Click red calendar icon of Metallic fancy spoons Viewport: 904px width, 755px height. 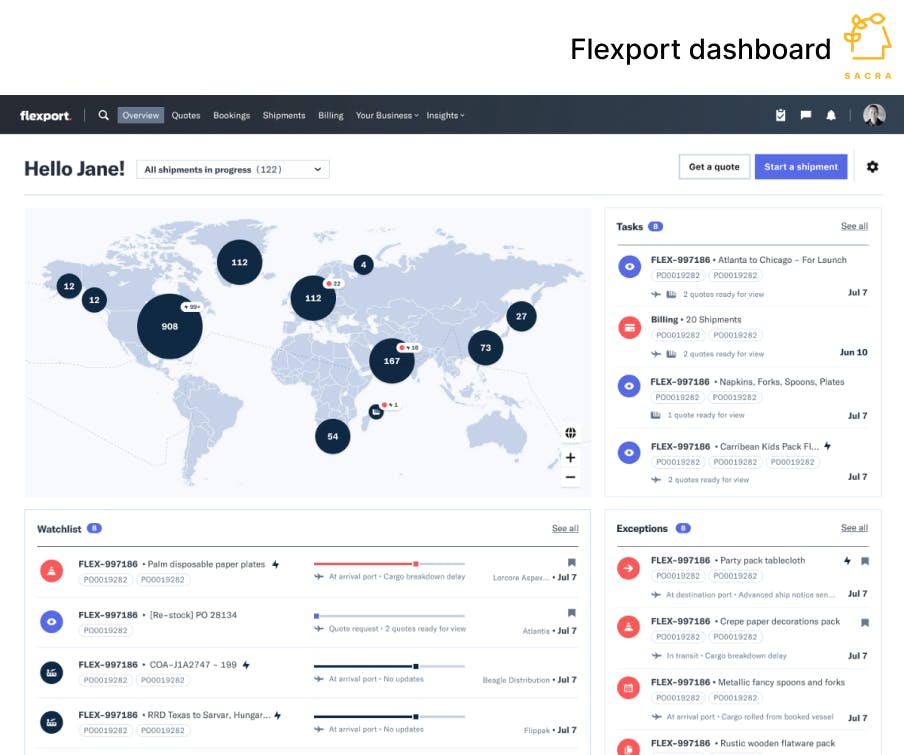628,688
